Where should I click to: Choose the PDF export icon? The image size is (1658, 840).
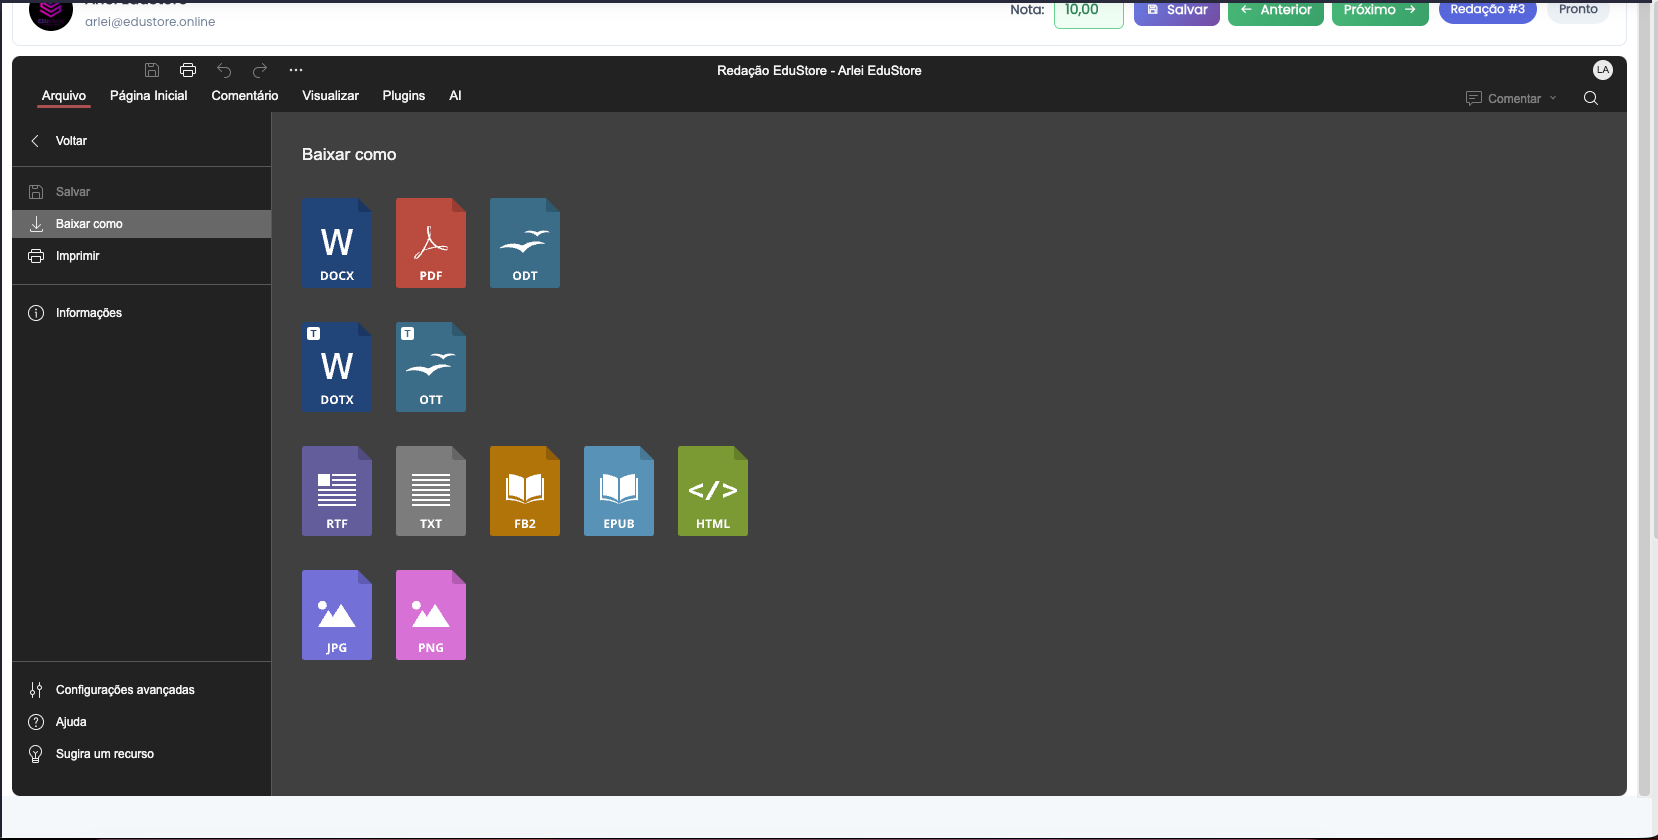coord(431,243)
